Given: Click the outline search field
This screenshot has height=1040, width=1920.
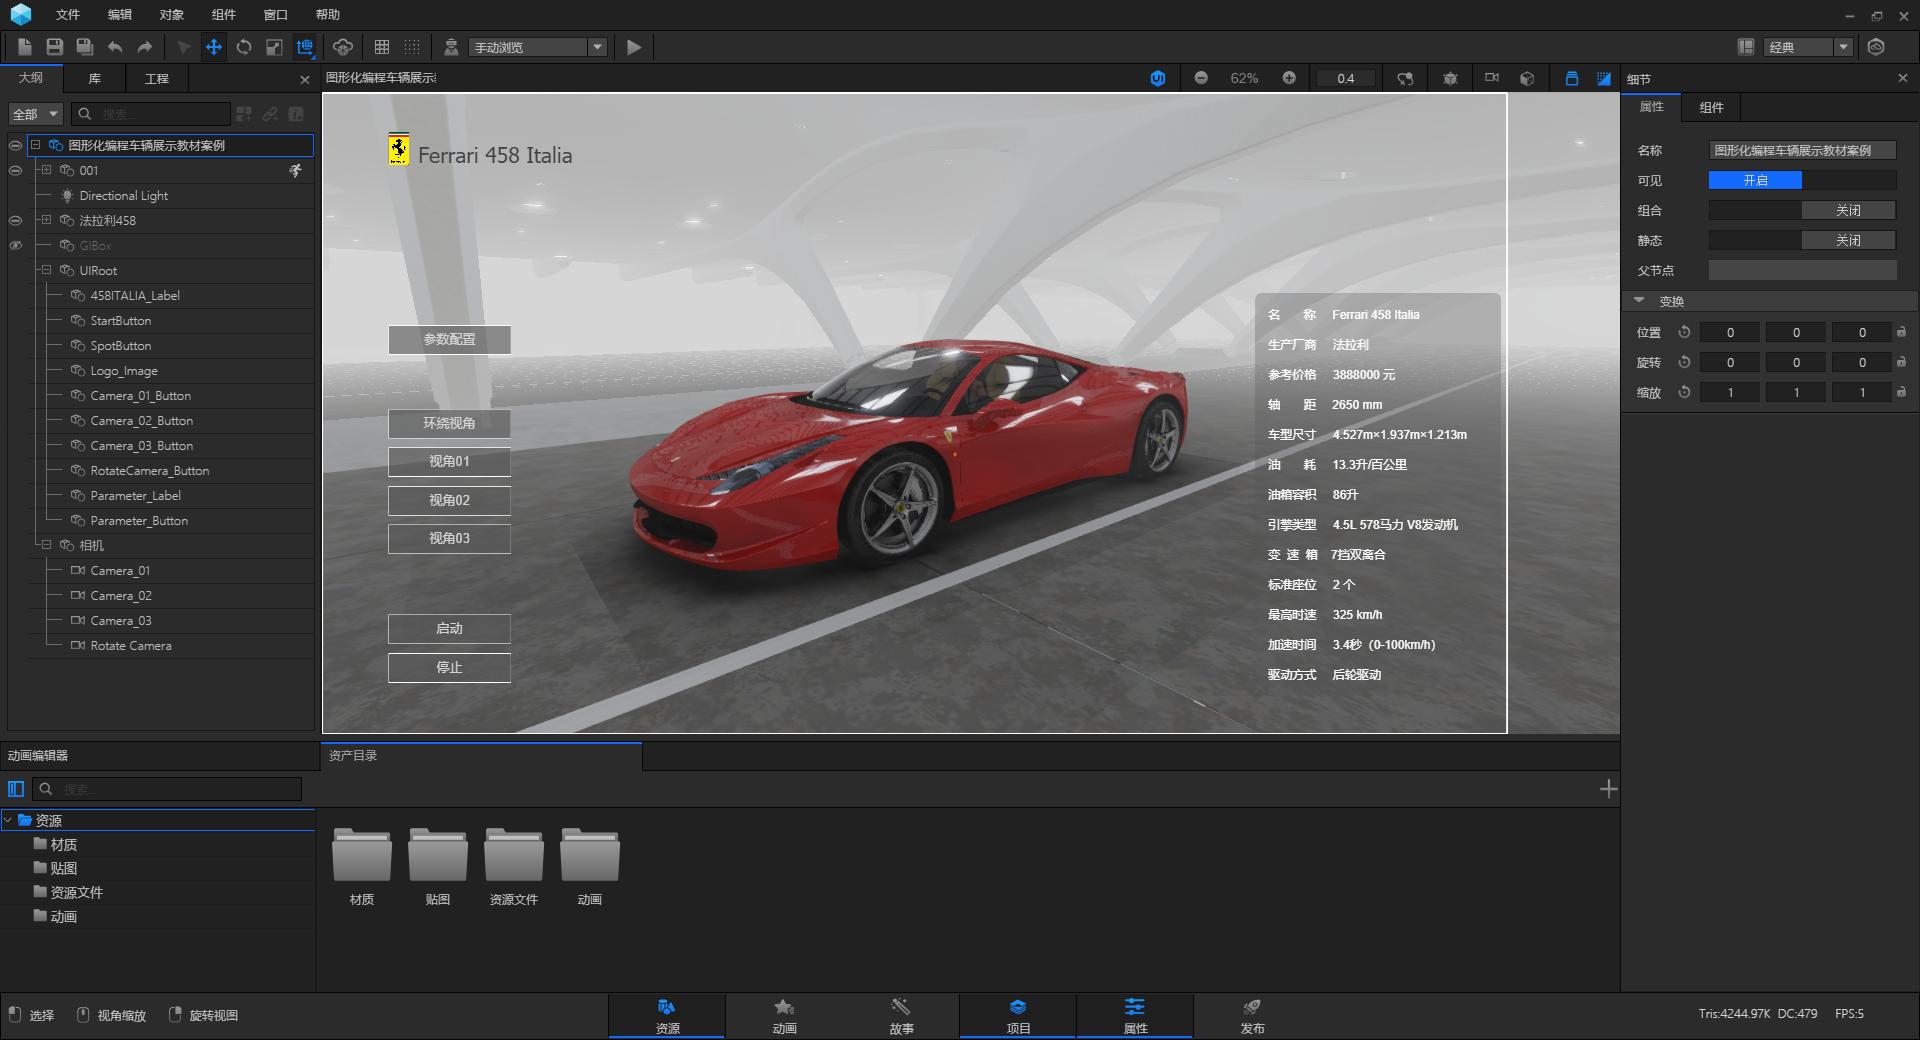Looking at the screenshot, I should click(152, 114).
